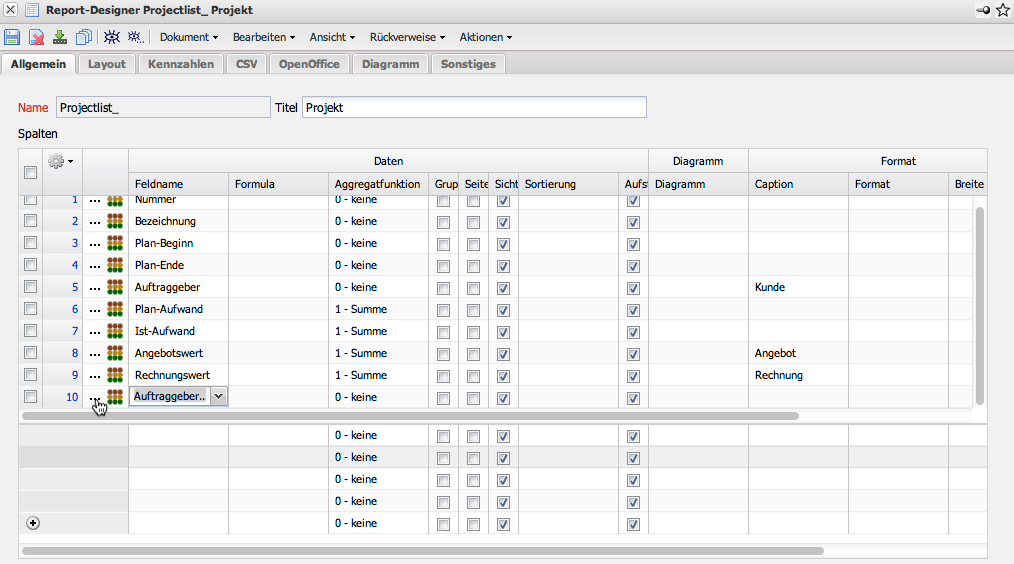The image size is (1014, 564).
Task: Switch to the Kennzahlen tab
Action: (x=180, y=64)
